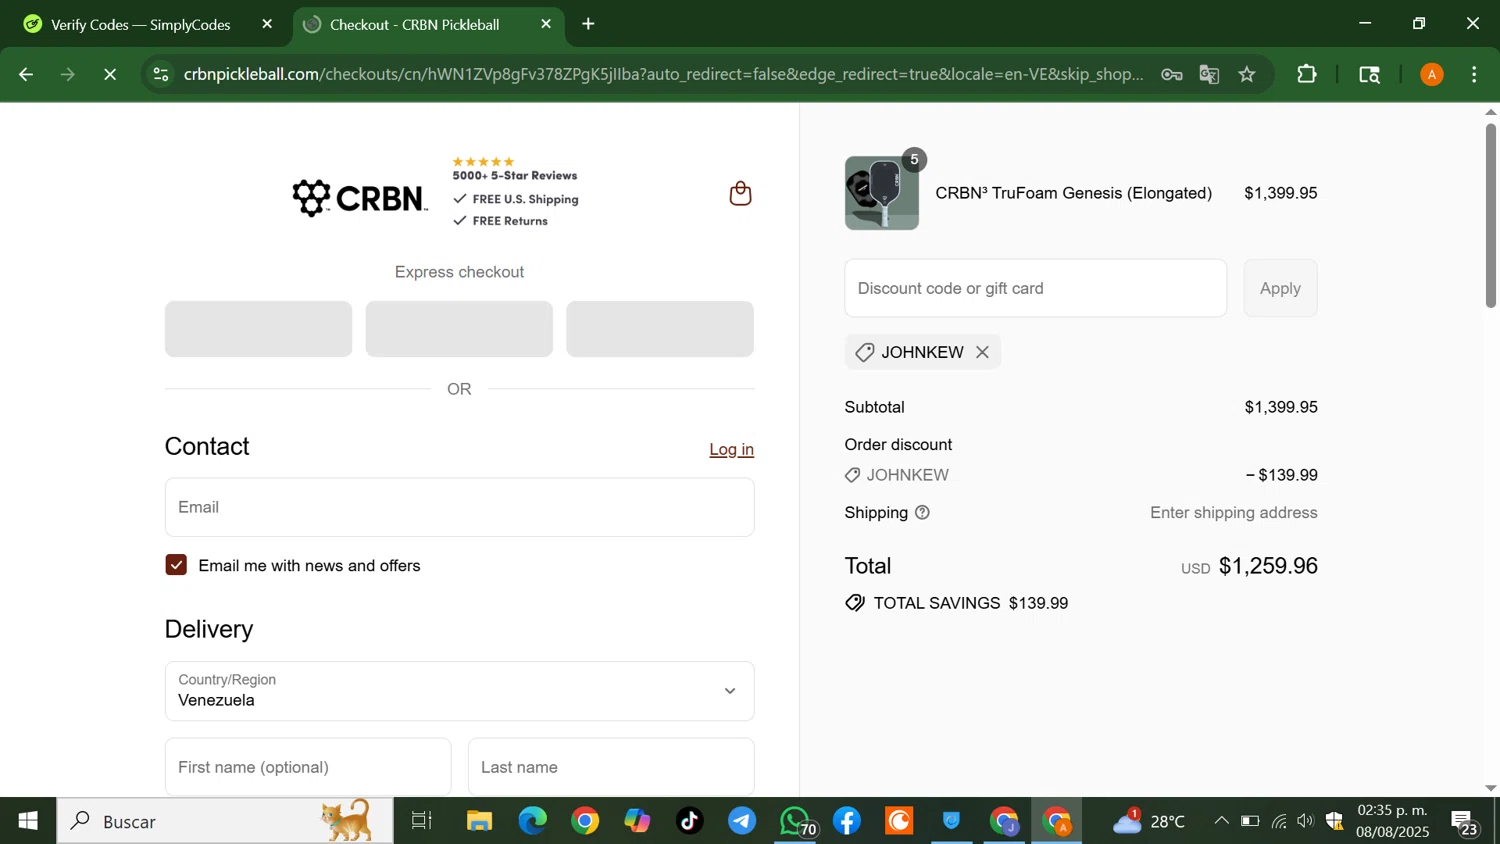
Task: Close the Checkout CRBN Pickleball tab
Action: (546, 24)
